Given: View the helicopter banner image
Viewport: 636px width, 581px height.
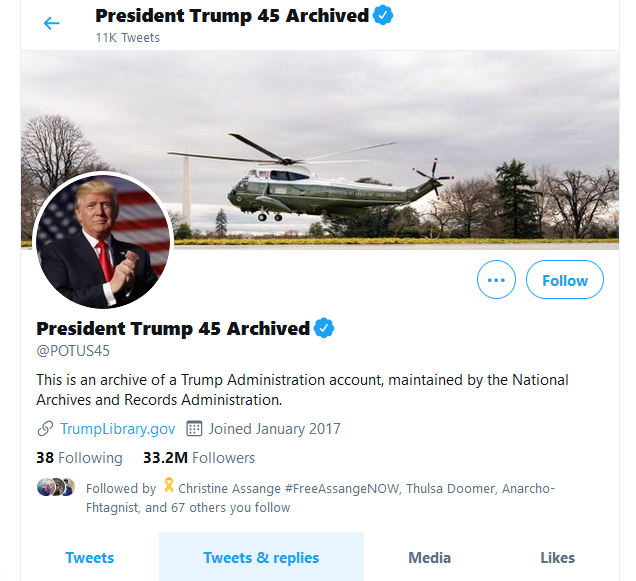Looking at the screenshot, I should click(320, 150).
